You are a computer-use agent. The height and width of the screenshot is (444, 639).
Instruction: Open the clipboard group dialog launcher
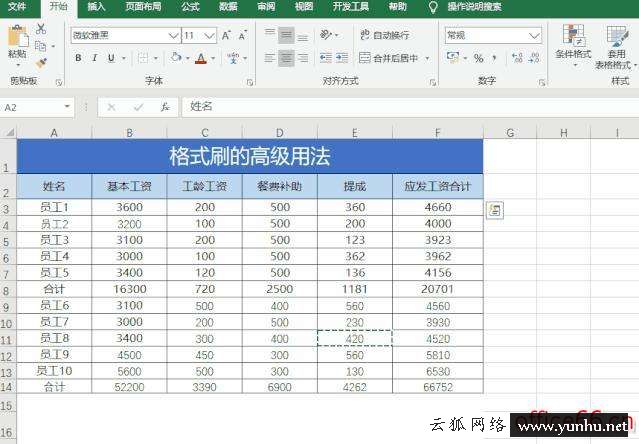click(x=59, y=83)
